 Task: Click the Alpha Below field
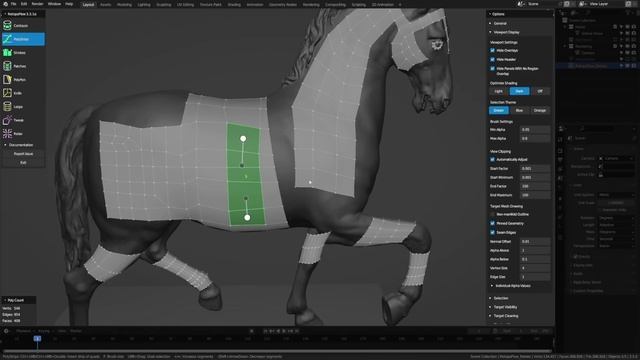[535, 259]
